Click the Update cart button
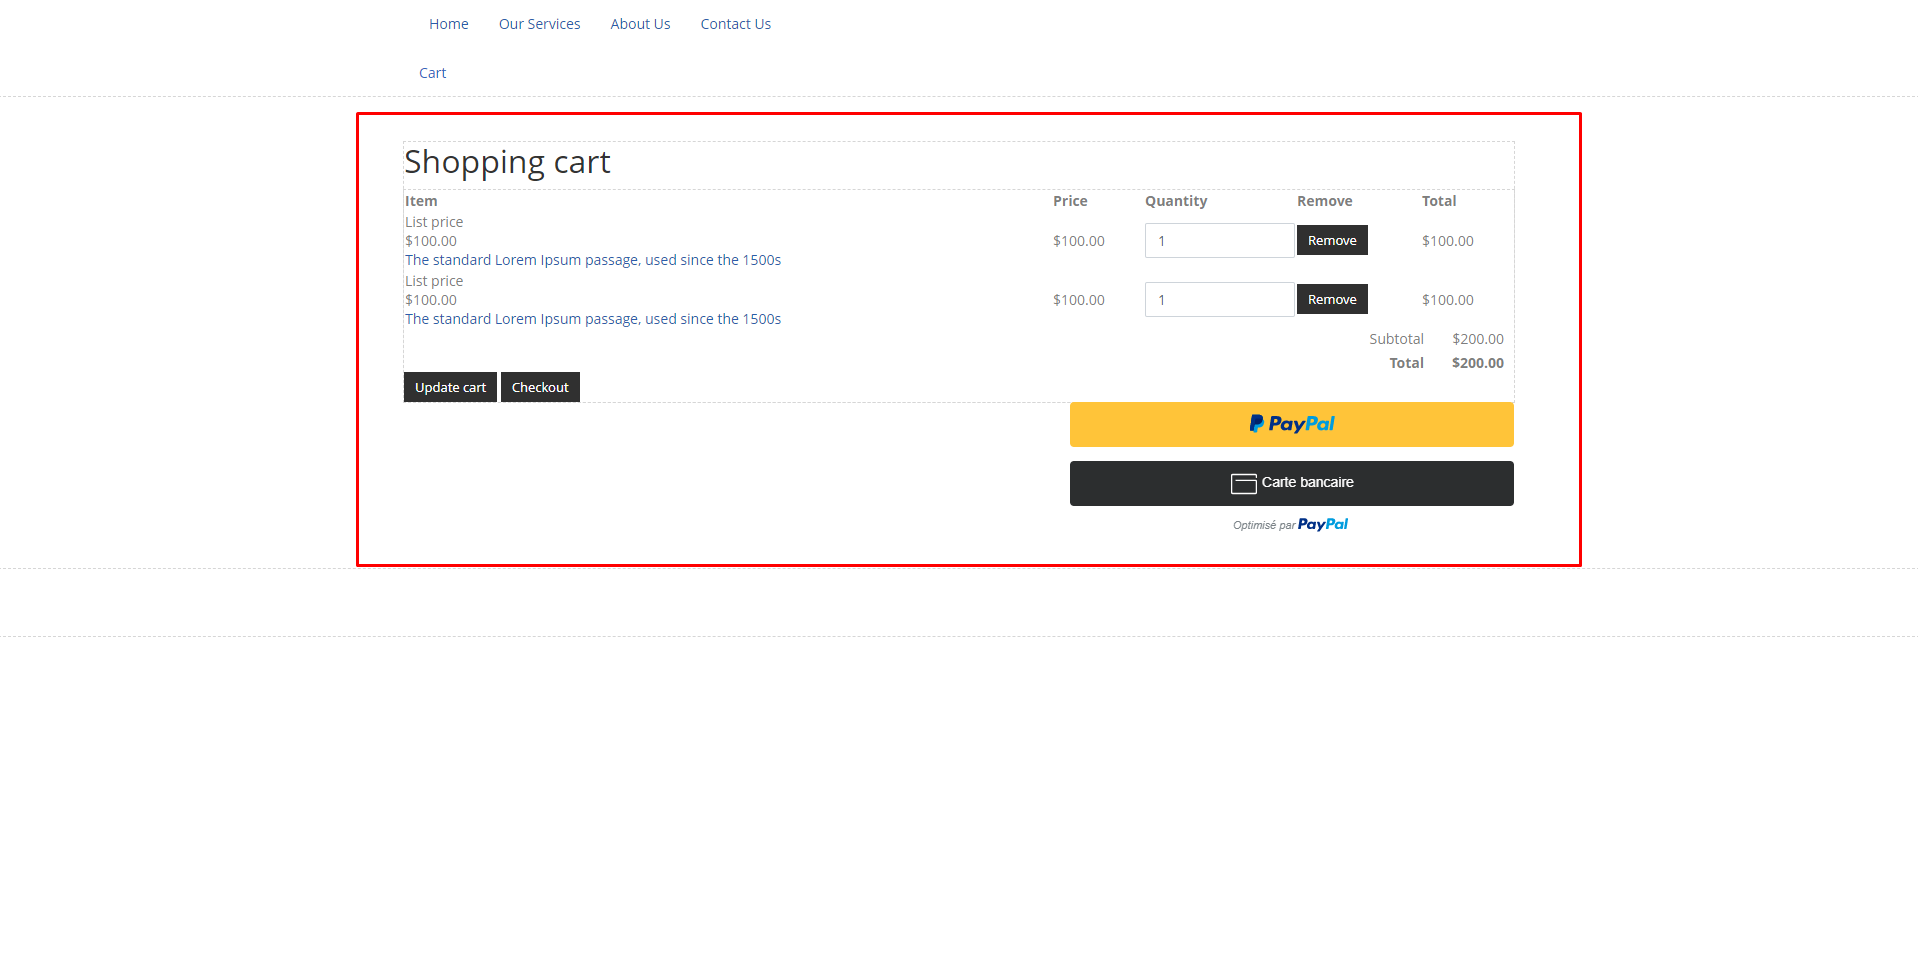The height and width of the screenshot is (966, 1918). [450, 387]
